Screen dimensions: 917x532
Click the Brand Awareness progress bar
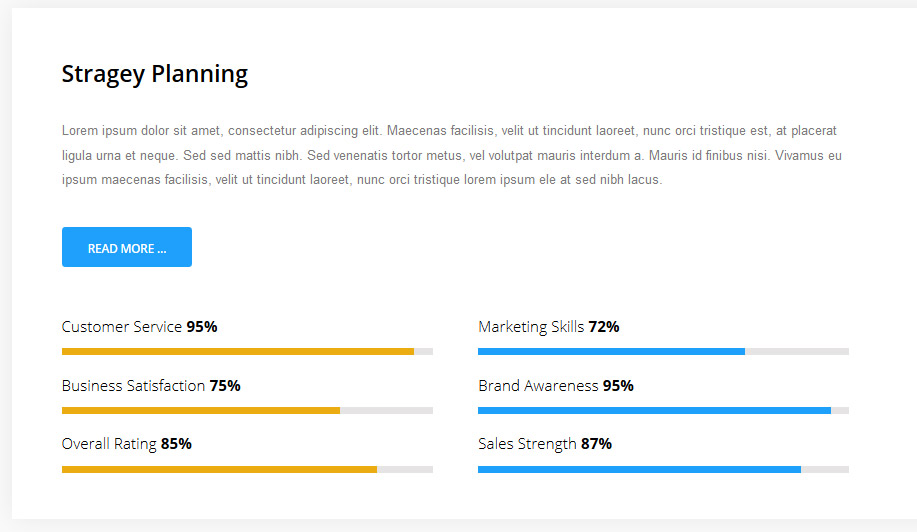tap(663, 410)
